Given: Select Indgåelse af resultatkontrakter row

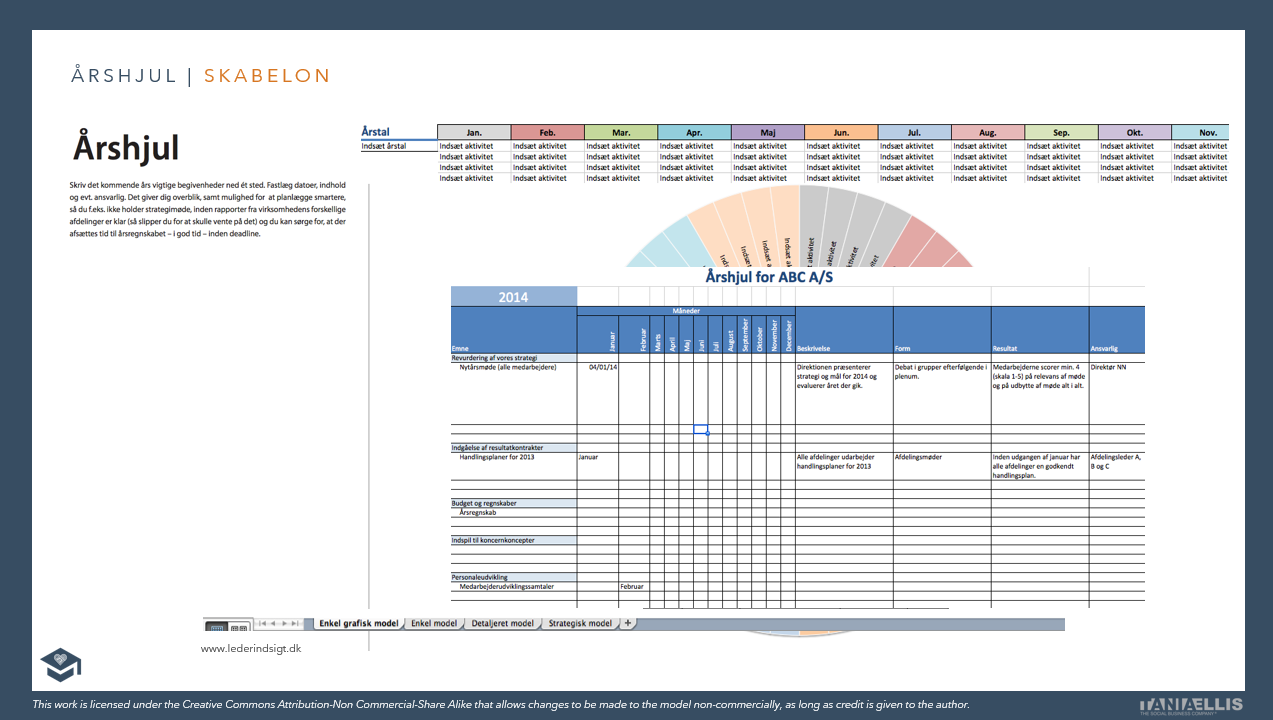Looking at the screenshot, I should pyautogui.click(x=514, y=448).
